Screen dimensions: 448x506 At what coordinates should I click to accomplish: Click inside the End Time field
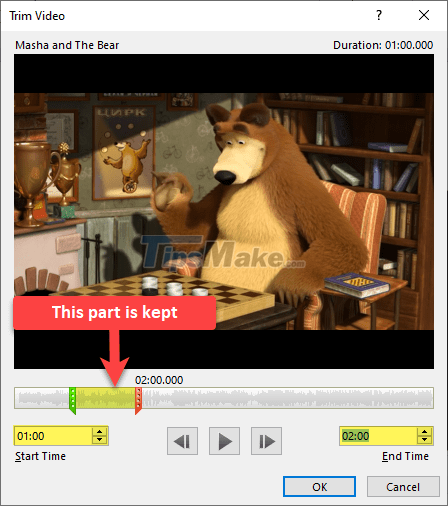(x=378, y=436)
